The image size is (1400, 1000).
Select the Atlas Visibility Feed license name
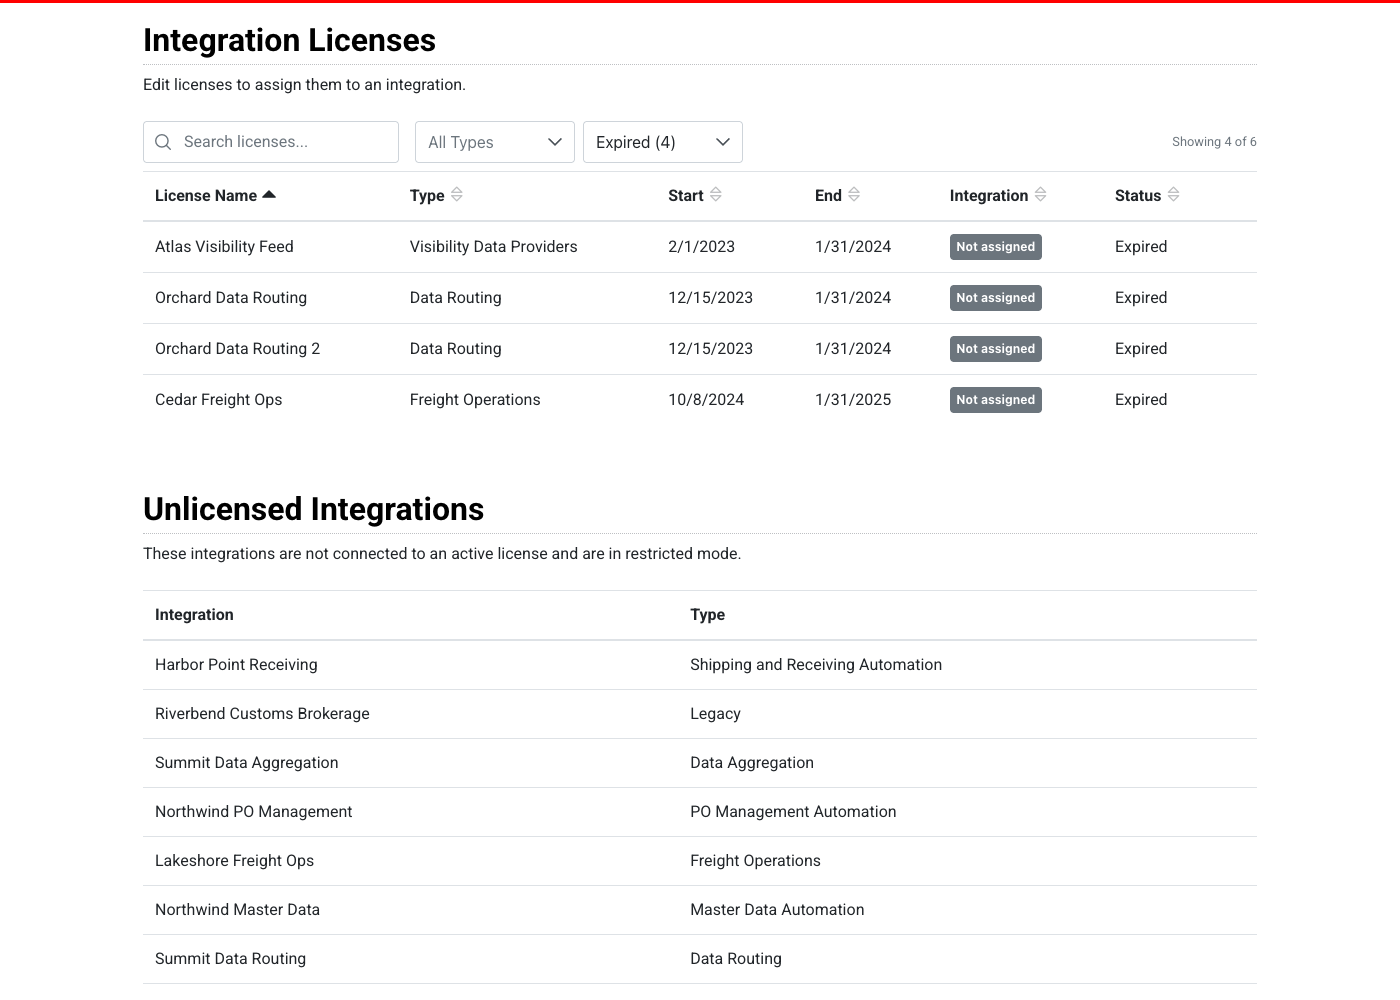click(224, 247)
